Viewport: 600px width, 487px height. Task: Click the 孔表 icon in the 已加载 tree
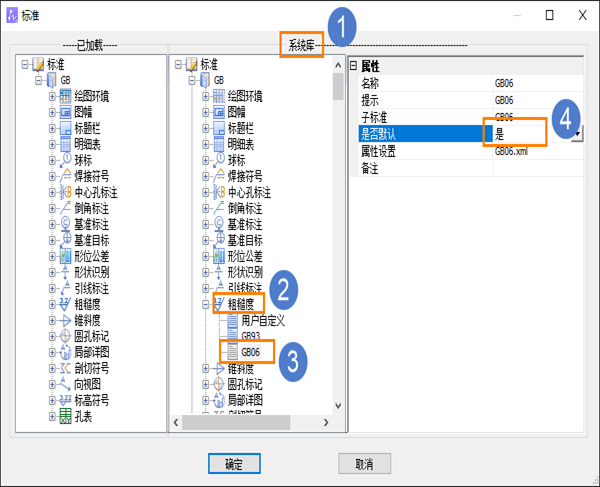tap(65, 416)
